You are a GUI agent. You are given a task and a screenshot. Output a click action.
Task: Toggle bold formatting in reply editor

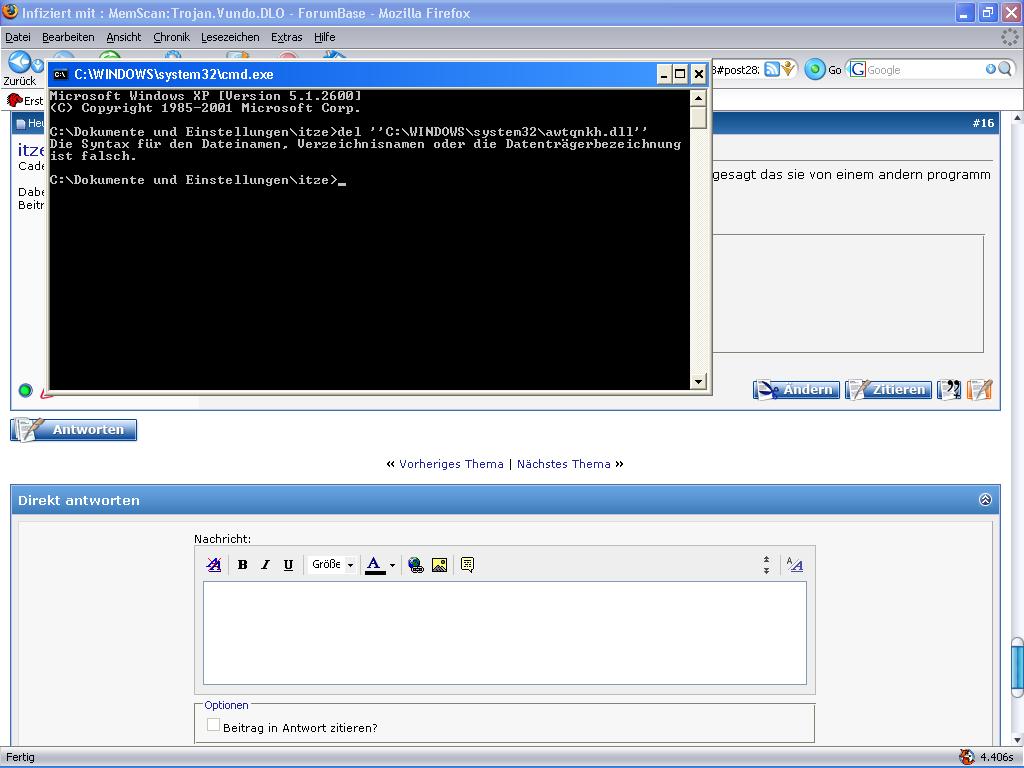[242, 565]
